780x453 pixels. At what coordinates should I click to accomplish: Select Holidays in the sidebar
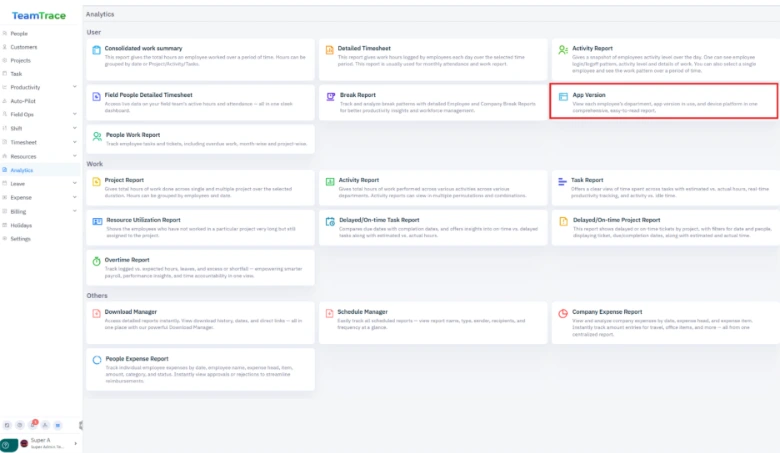click(x=21, y=225)
